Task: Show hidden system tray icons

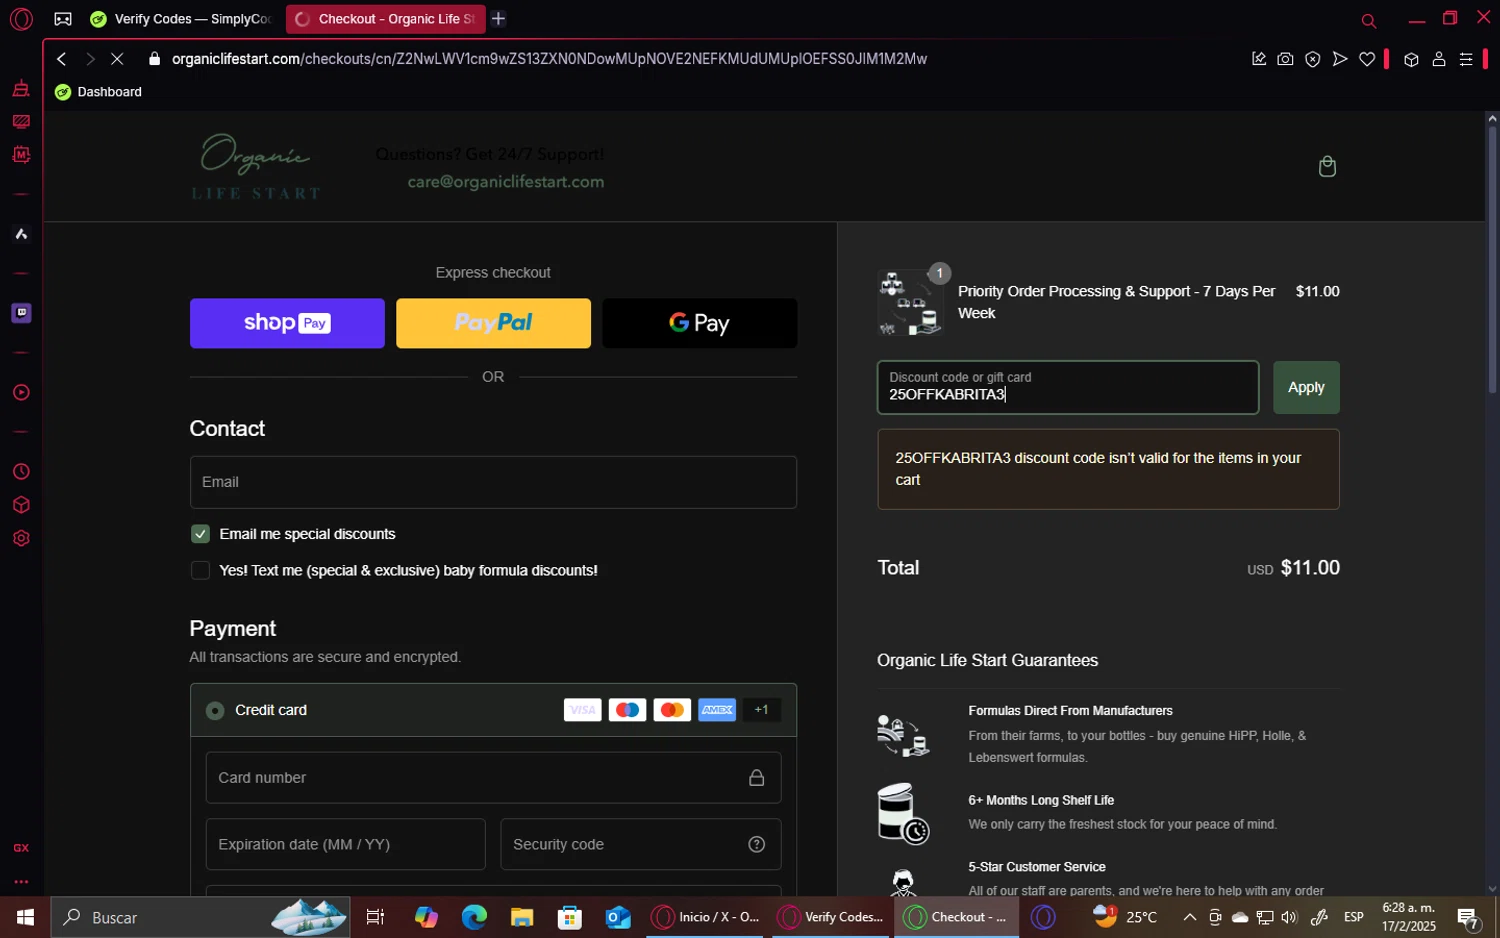Action: (1189, 917)
